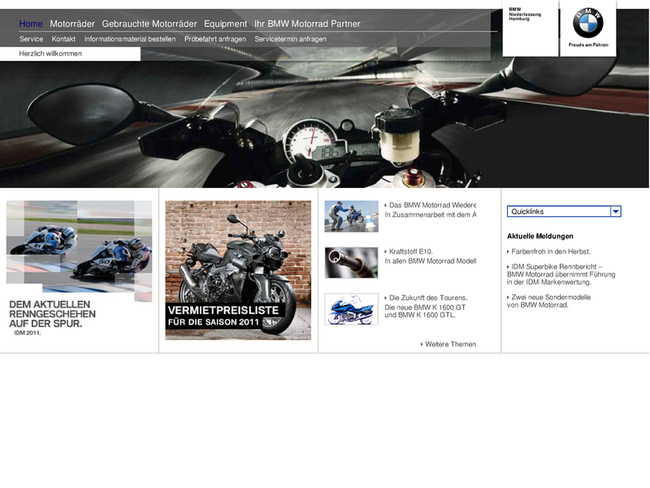Click Dem aktuellen Renngeschehen headline
Viewport: 650px width, 488px height.
tap(52, 314)
